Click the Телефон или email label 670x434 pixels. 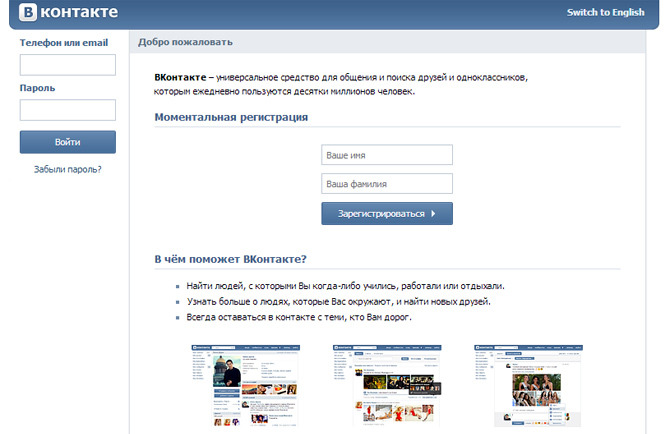pyautogui.click(x=64, y=43)
